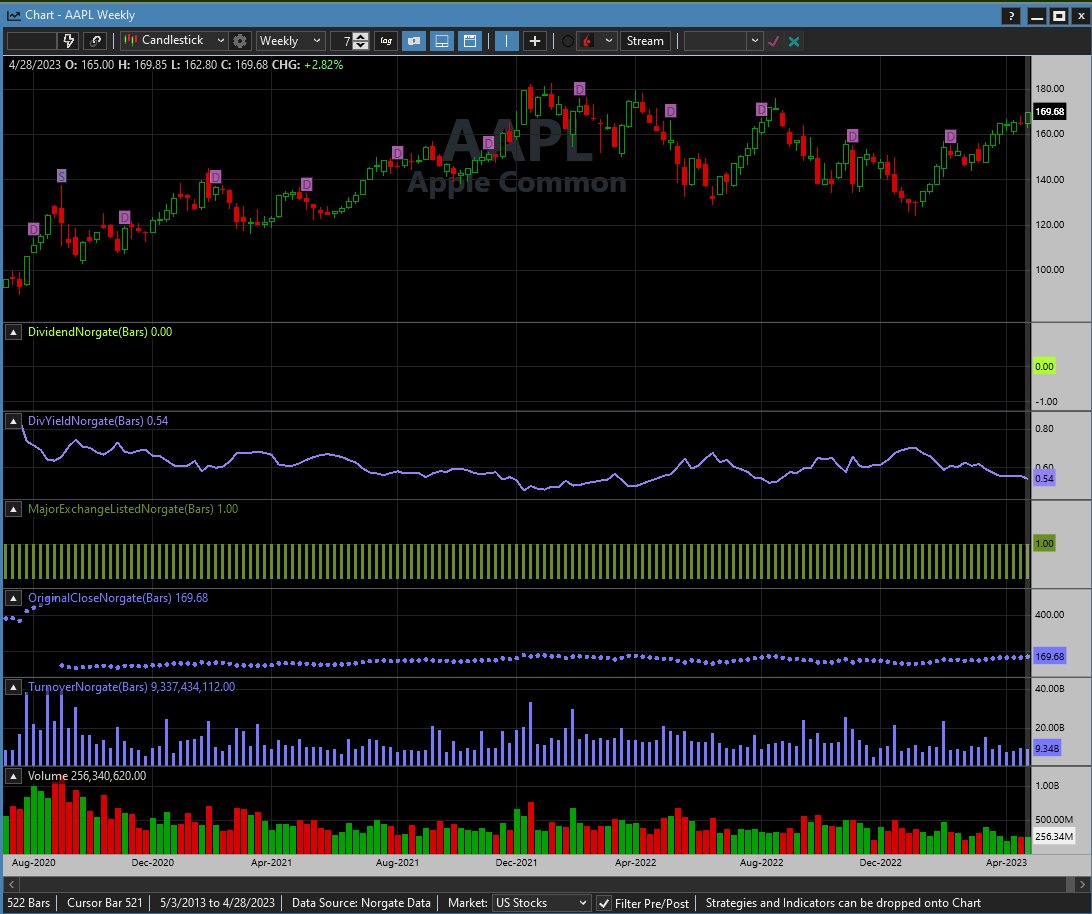This screenshot has width=1092, height=914.
Task: Toggle the event icons display button
Action: click(414, 41)
